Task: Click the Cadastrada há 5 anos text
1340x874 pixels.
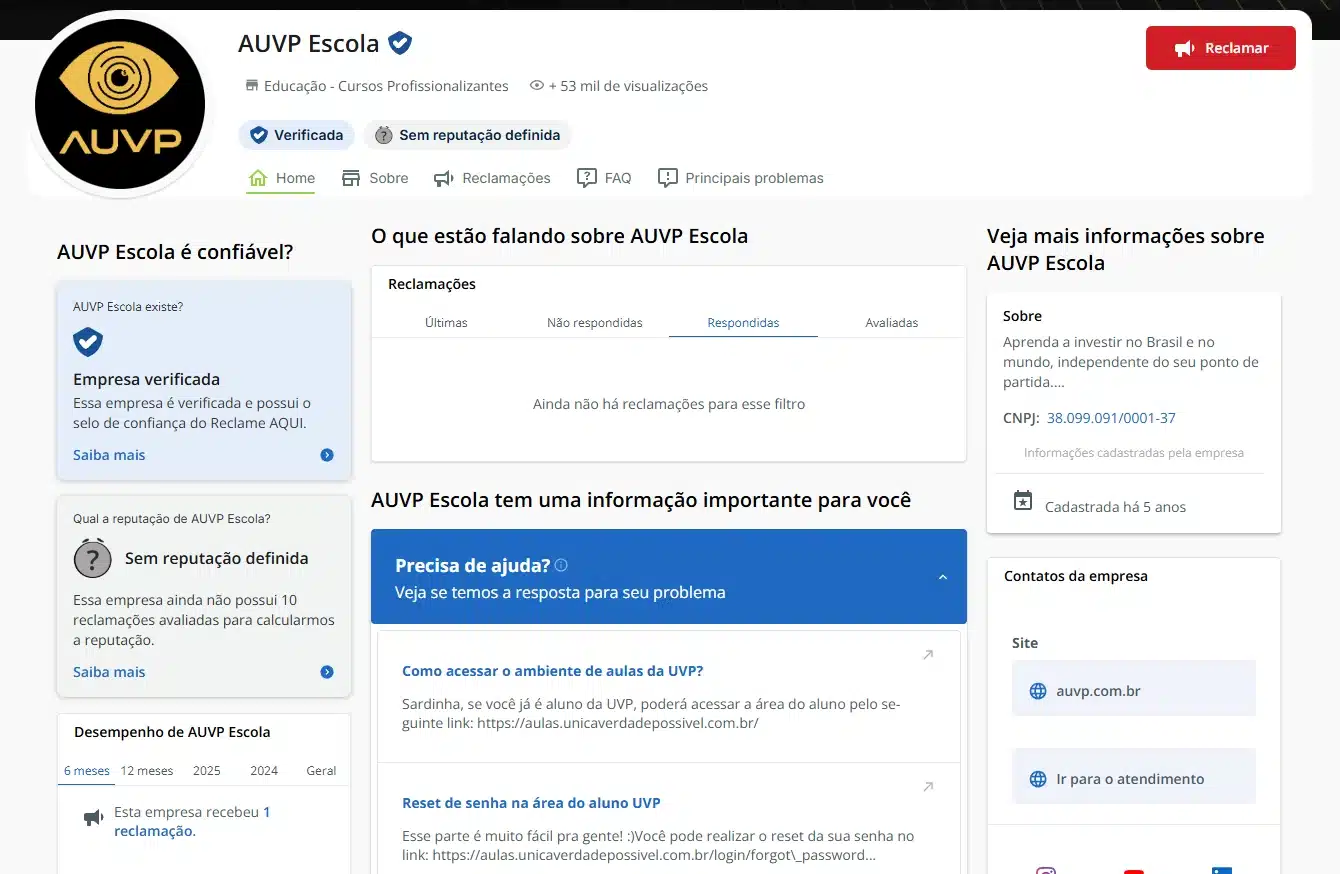Action: 1115,507
